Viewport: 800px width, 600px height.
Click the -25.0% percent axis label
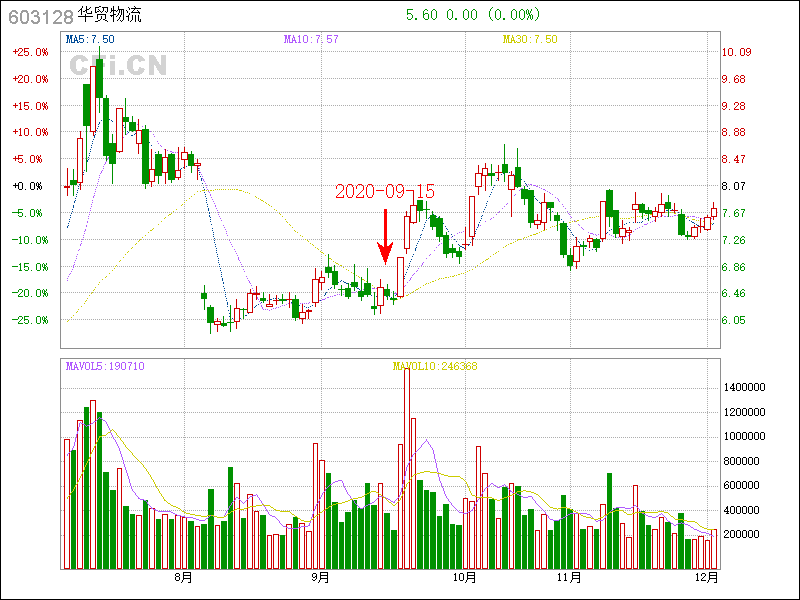point(31,320)
